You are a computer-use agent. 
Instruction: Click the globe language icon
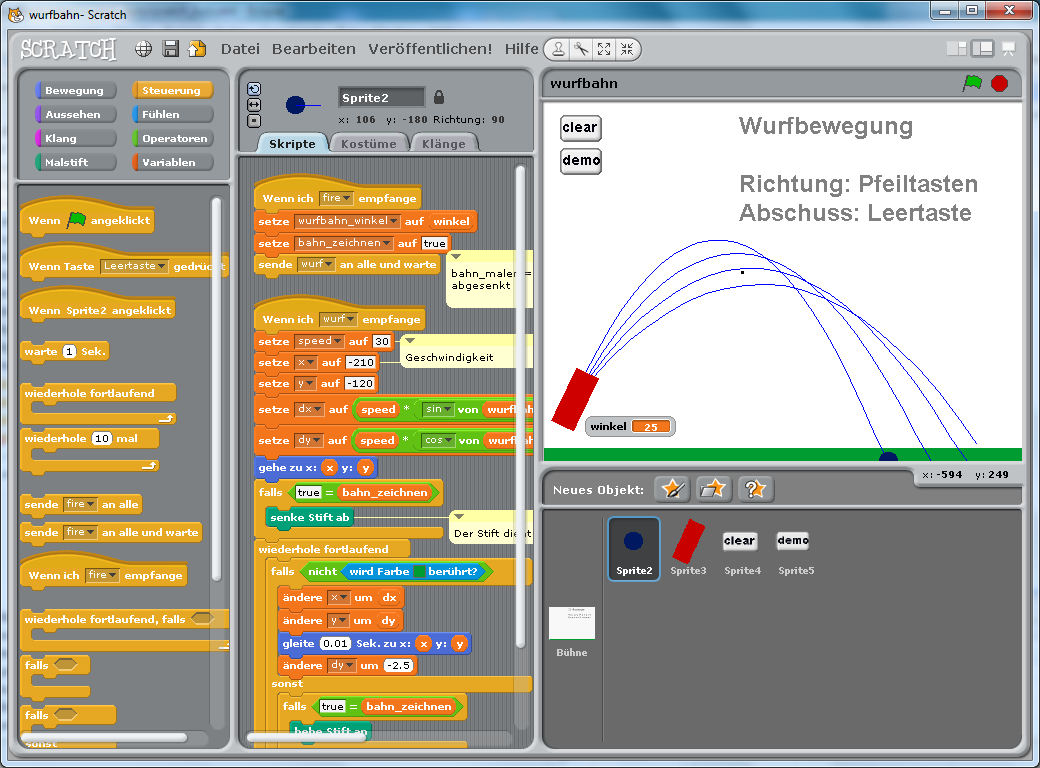coord(143,48)
